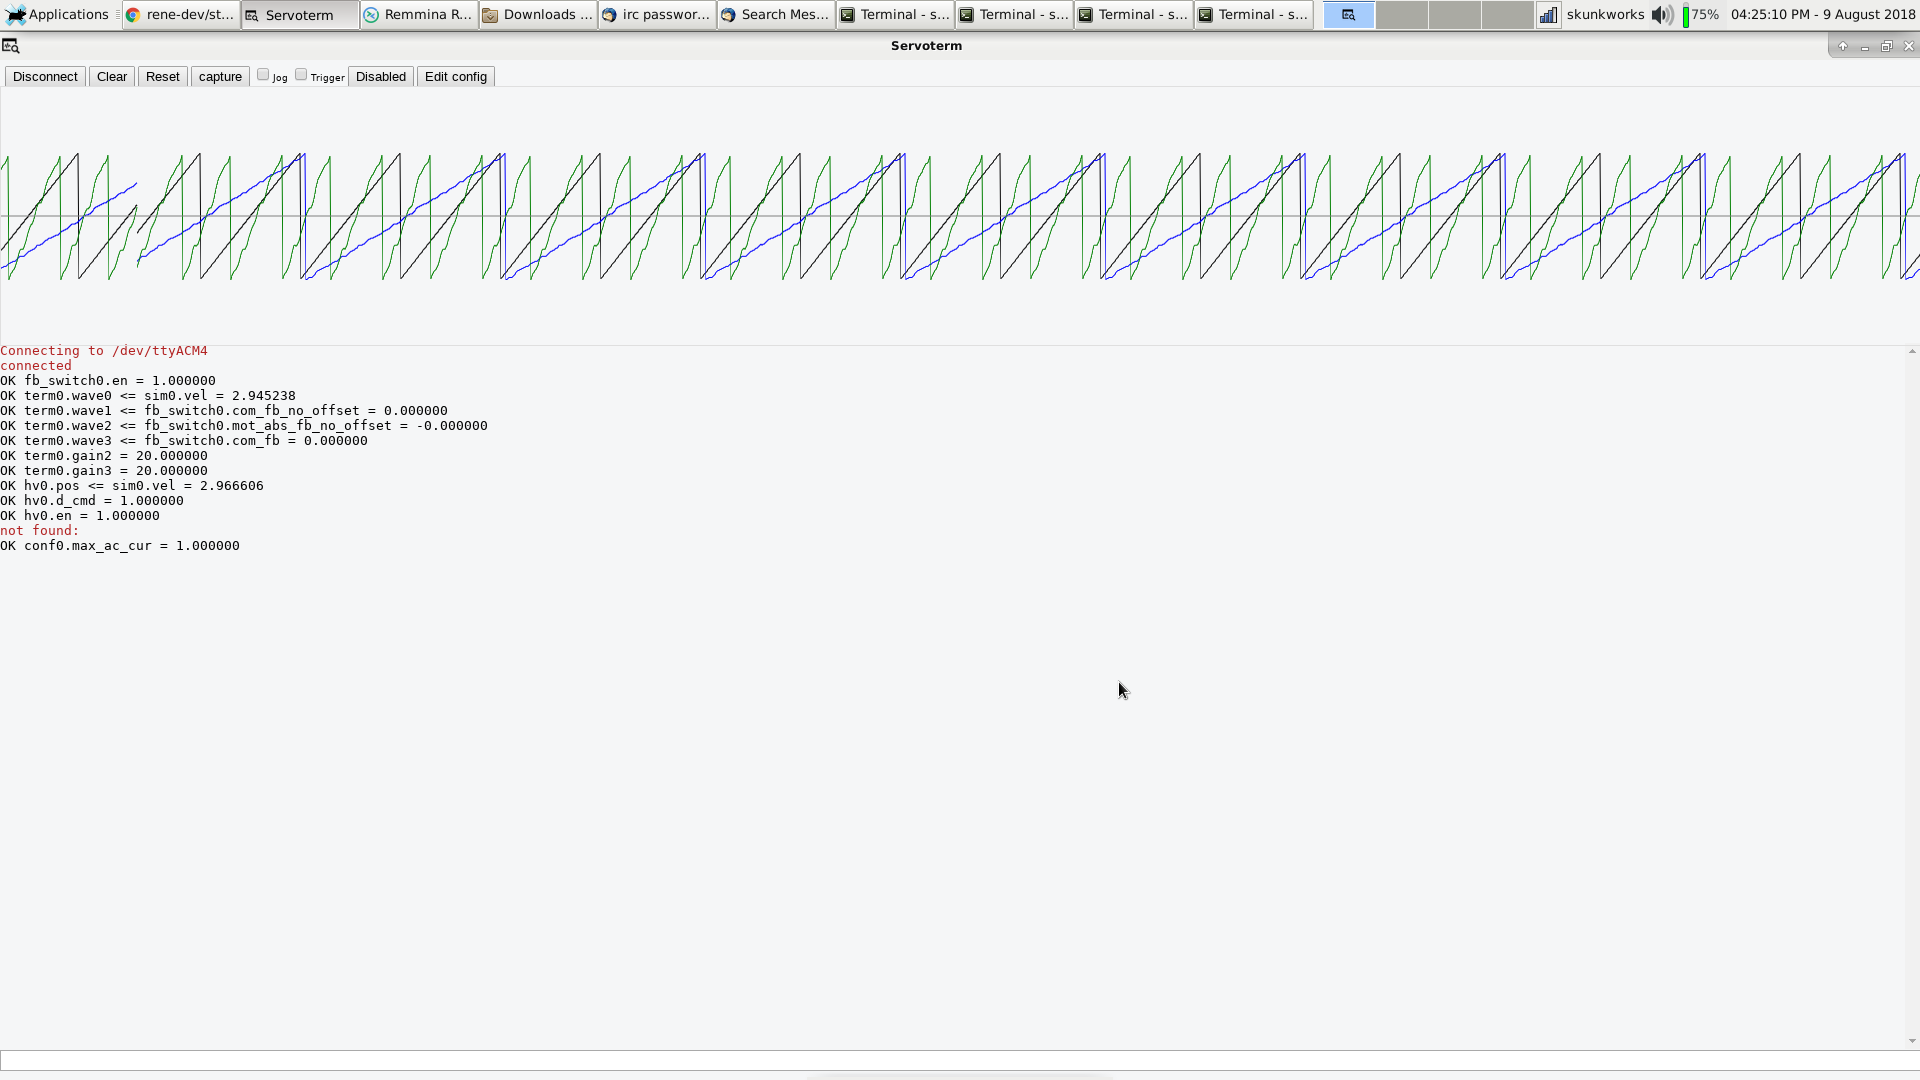Screen dimensions: 1920x1080
Task: Click the red 'not found:' message
Action: pyautogui.click(x=40, y=531)
